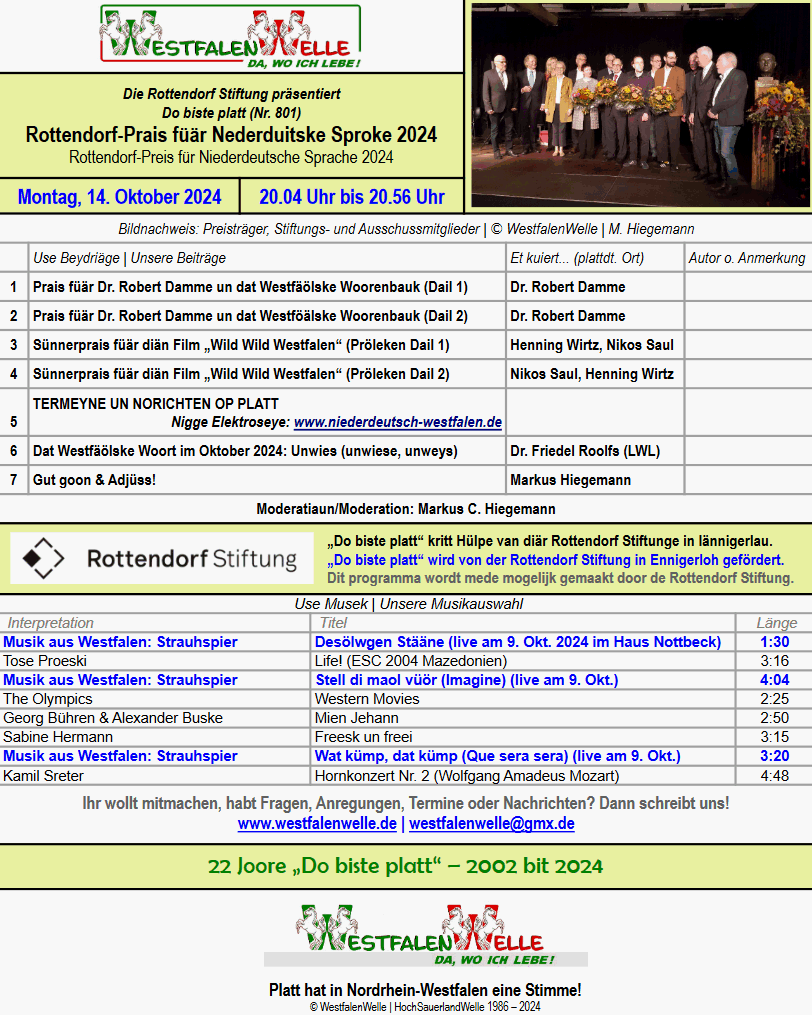The height and width of the screenshot is (1015, 812).
Task: Click the Rottendorf Stiftung logo
Action: tap(162, 558)
